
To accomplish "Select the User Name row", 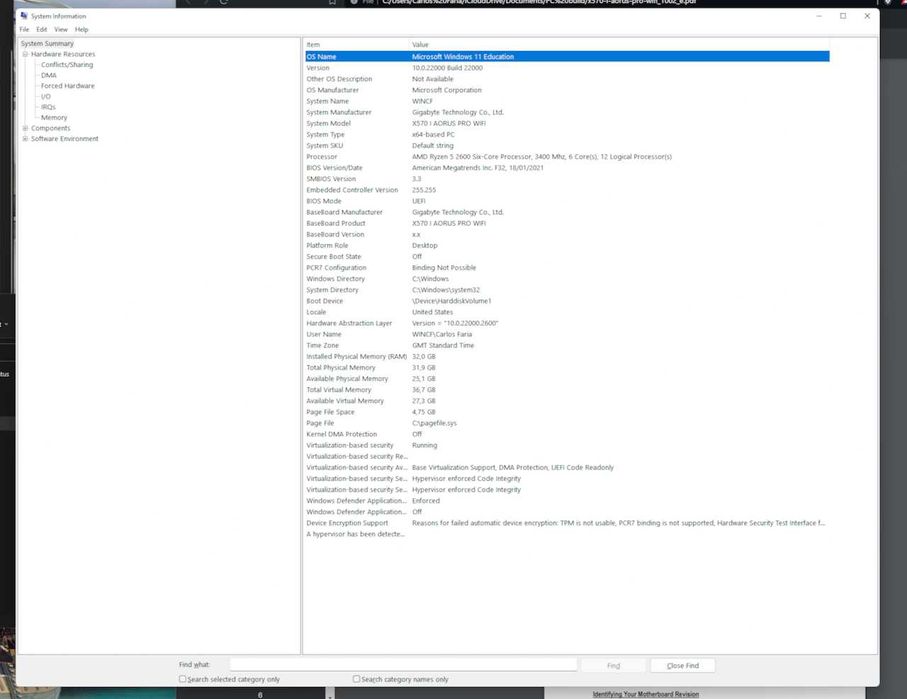I will [567, 334].
